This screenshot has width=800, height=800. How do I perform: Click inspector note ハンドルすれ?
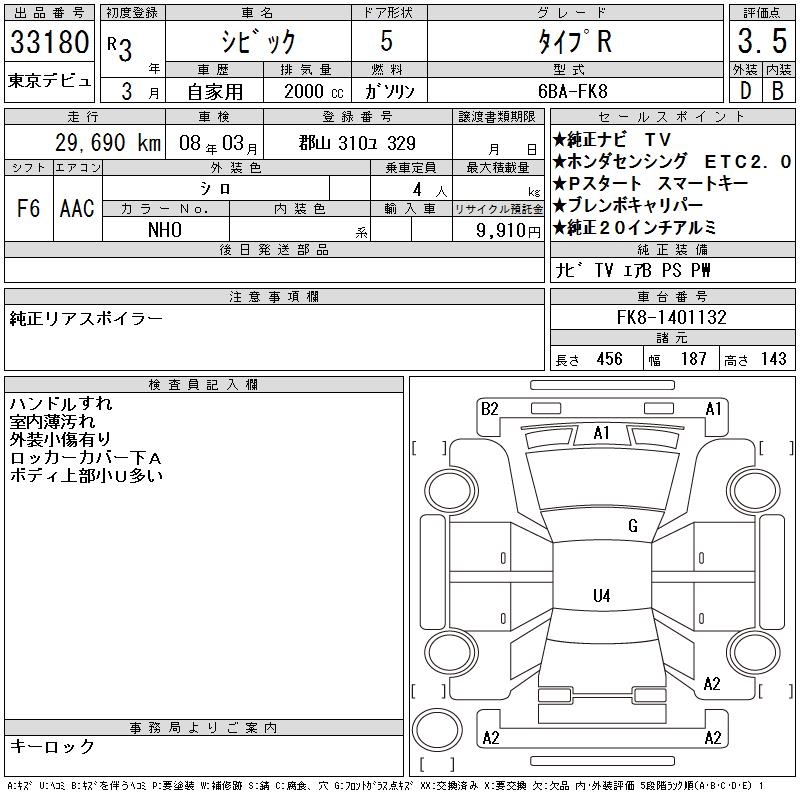(61, 404)
